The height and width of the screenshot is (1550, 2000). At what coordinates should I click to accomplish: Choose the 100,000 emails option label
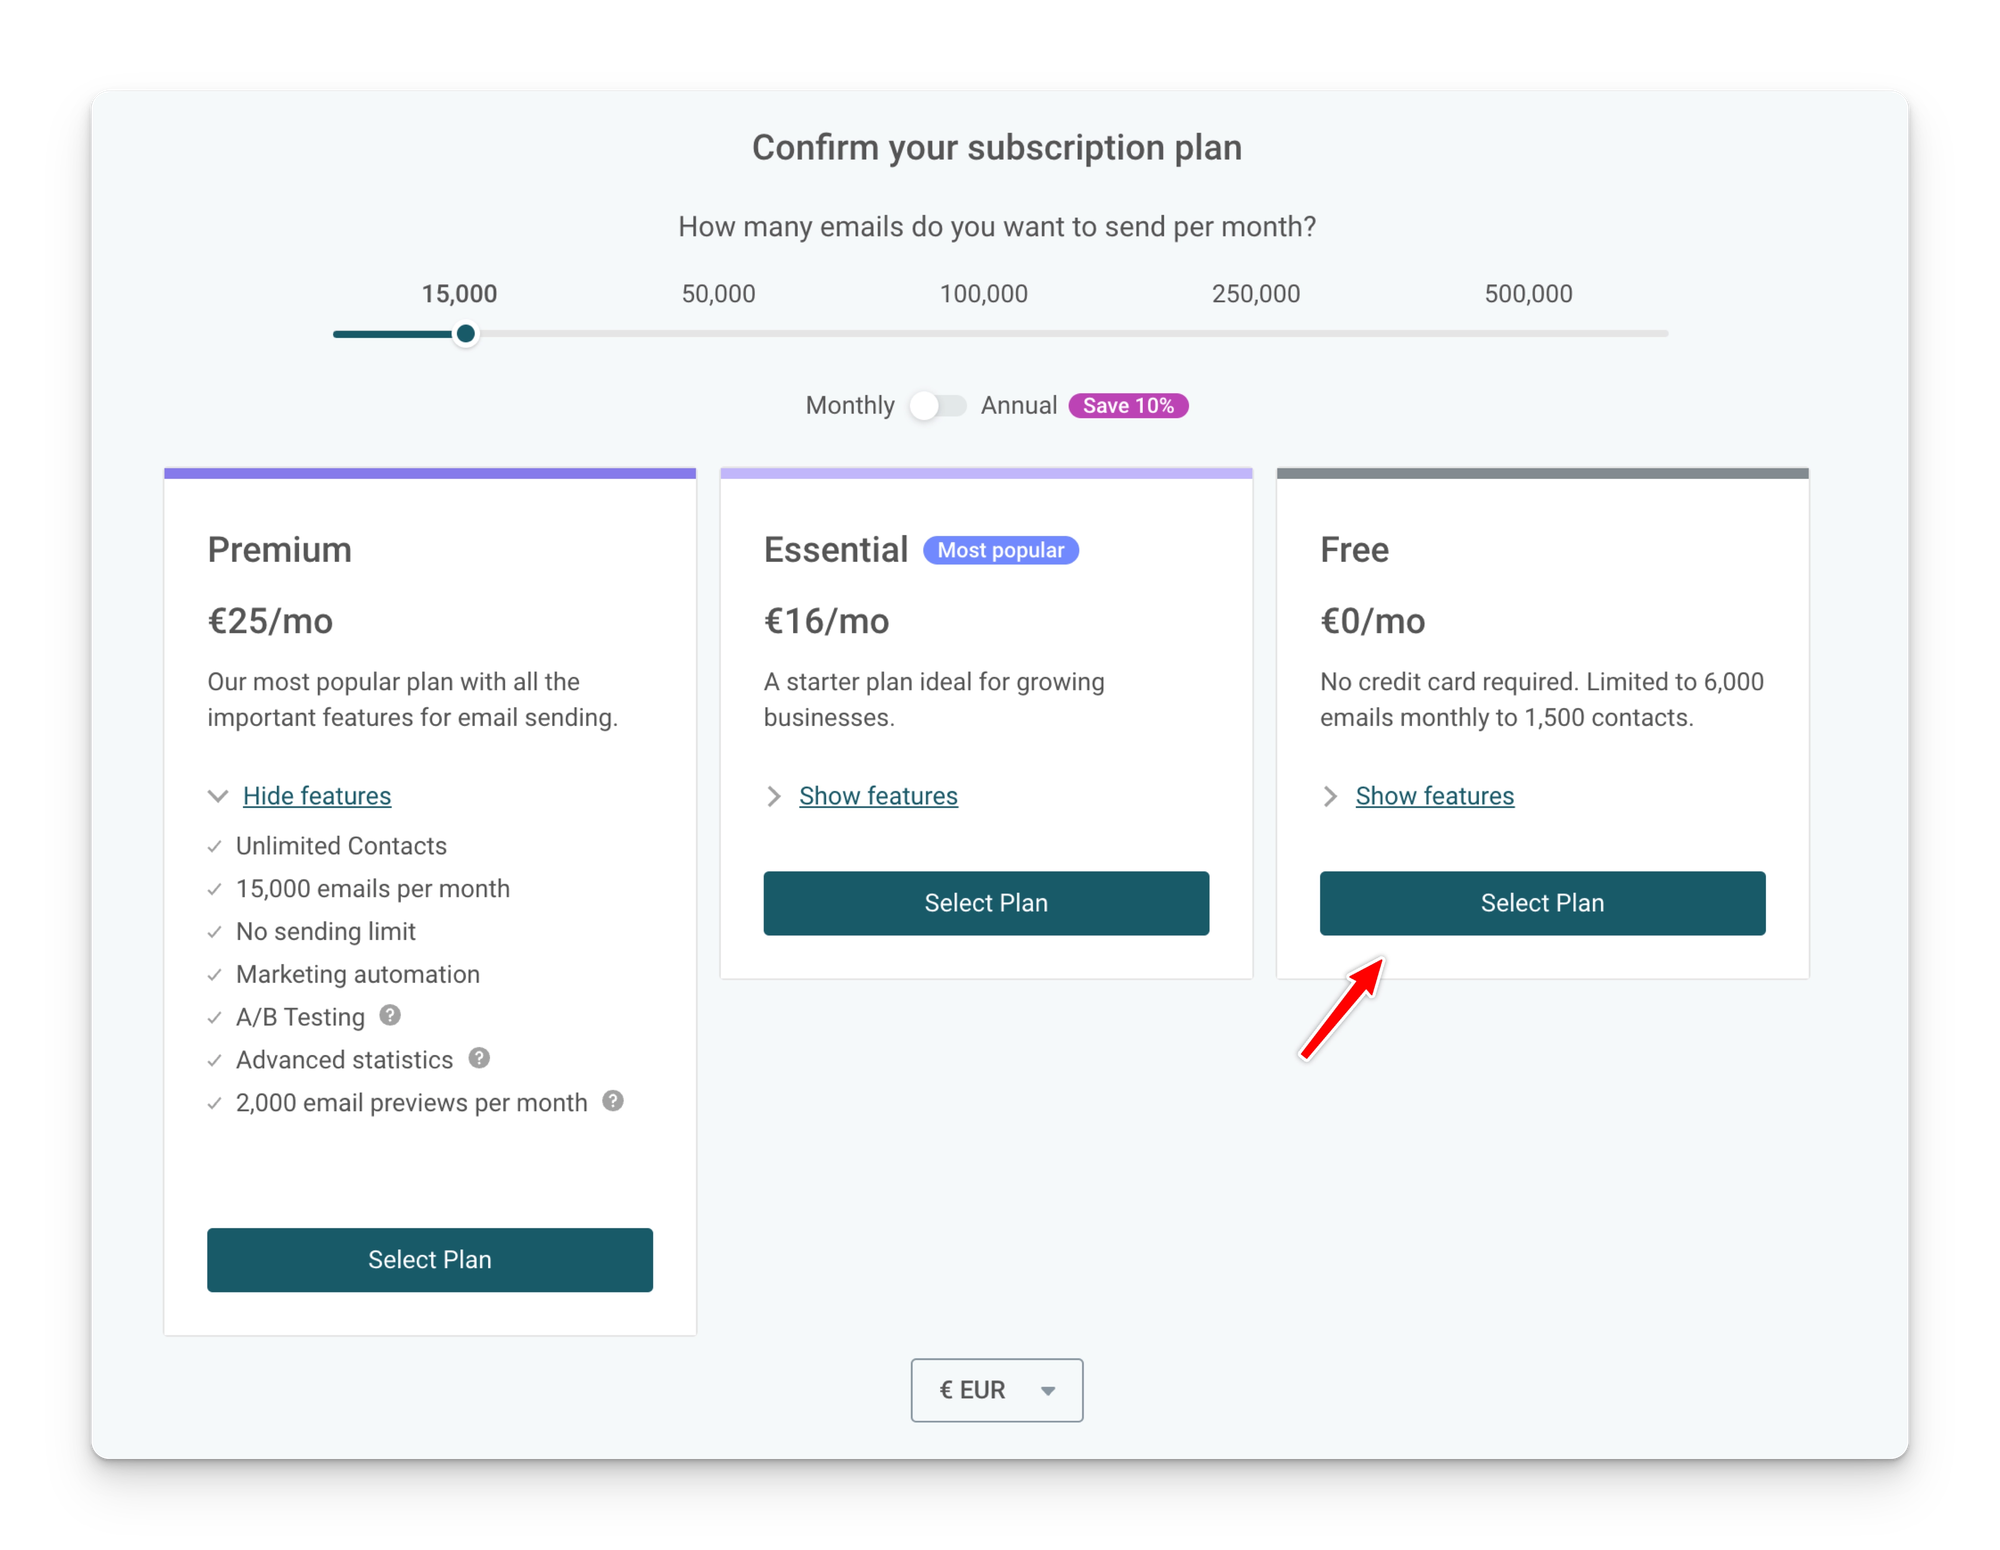pyautogui.click(x=983, y=294)
